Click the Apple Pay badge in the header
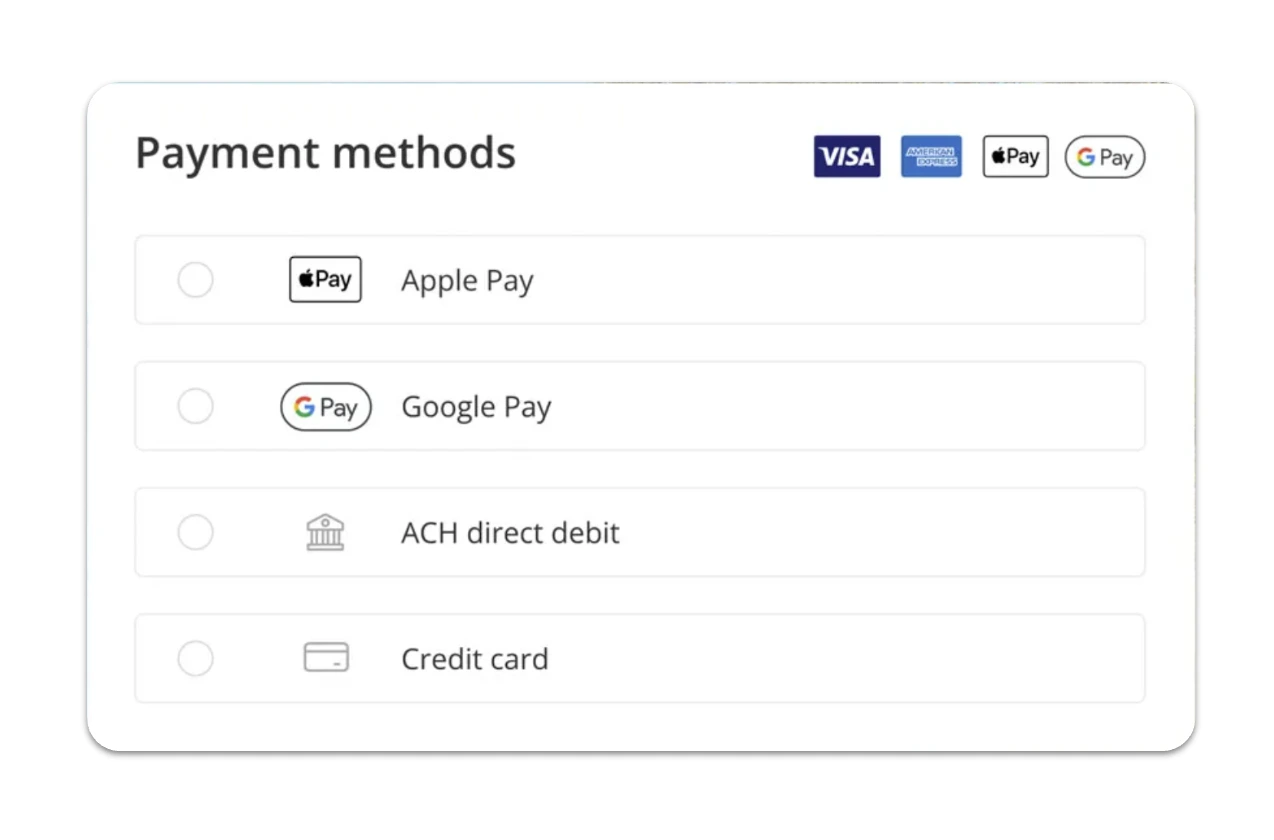Viewport: 1274px width, 840px height. coord(1014,156)
